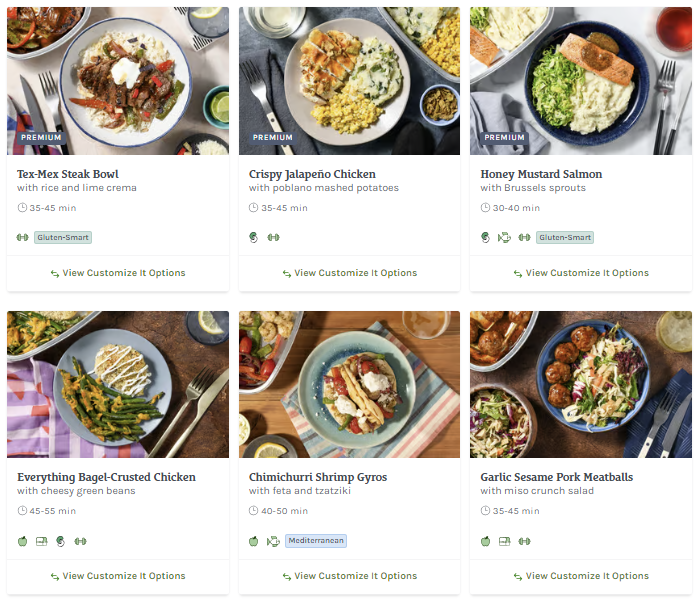
Task: Select the Garlic Sesame Pork Meatballs photo
Action: pyautogui.click(x=581, y=384)
